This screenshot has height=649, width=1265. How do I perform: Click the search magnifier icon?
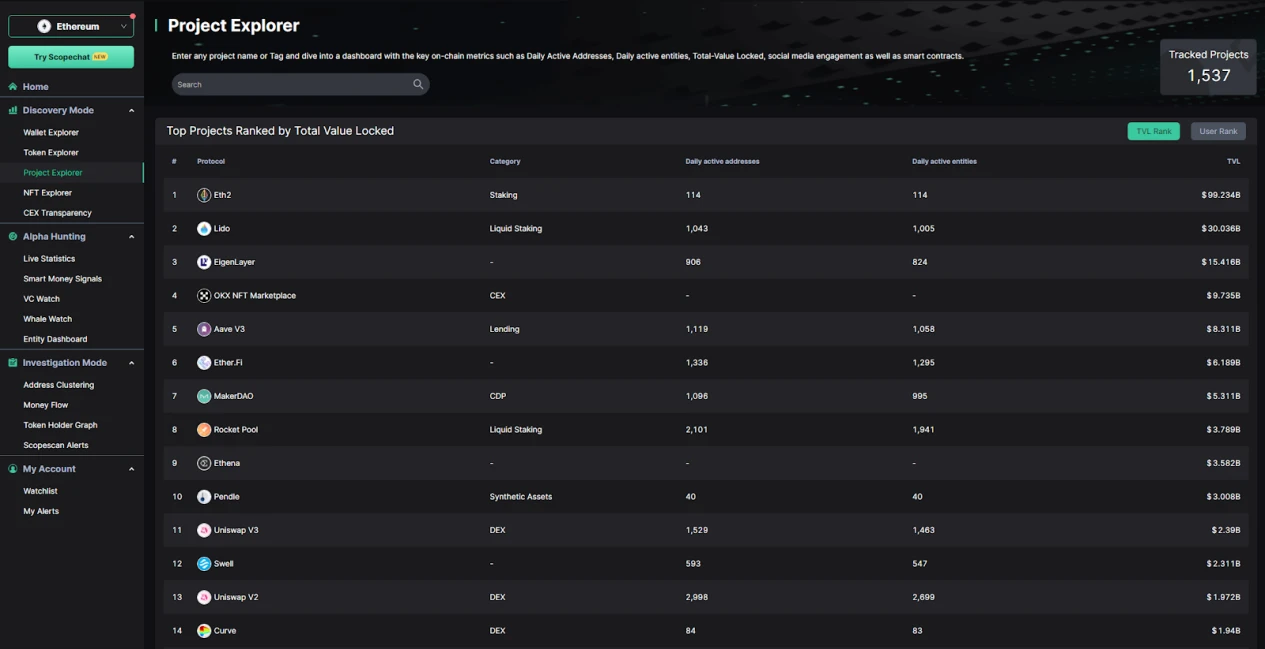point(418,84)
